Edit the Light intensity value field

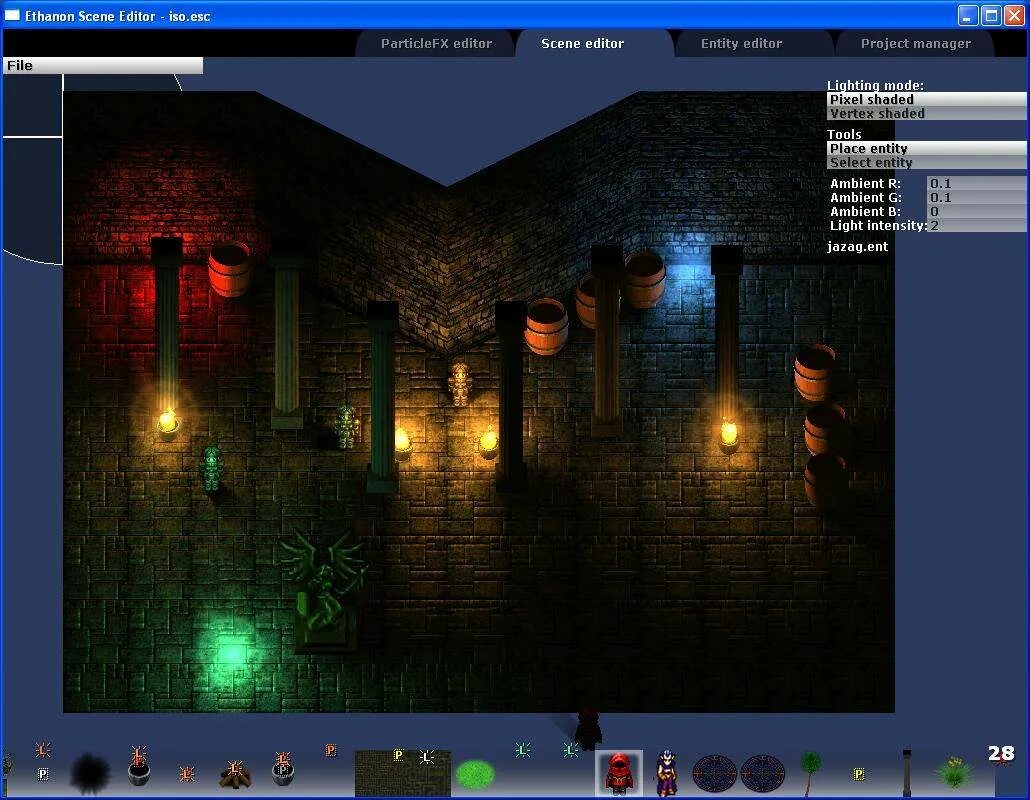[x=976, y=225]
